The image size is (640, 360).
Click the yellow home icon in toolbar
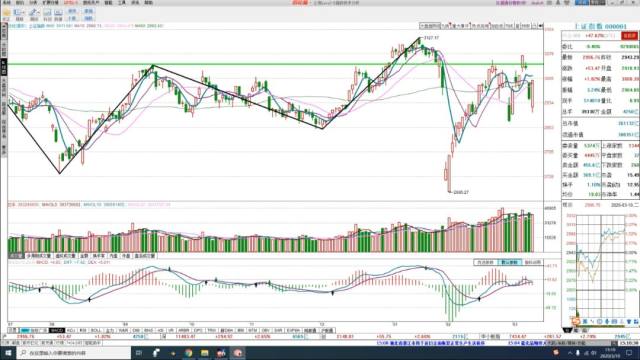coord(6,12)
